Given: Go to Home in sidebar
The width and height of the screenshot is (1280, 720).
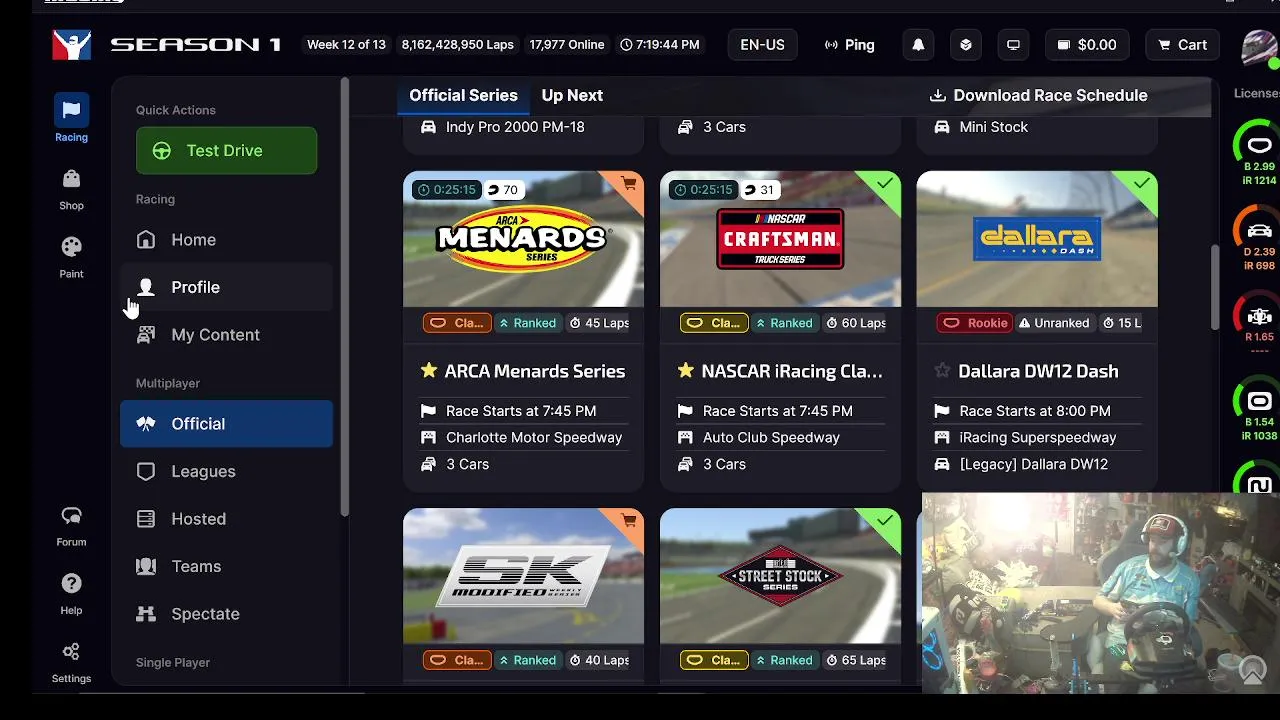Looking at the screenshot, I should 226,240.
